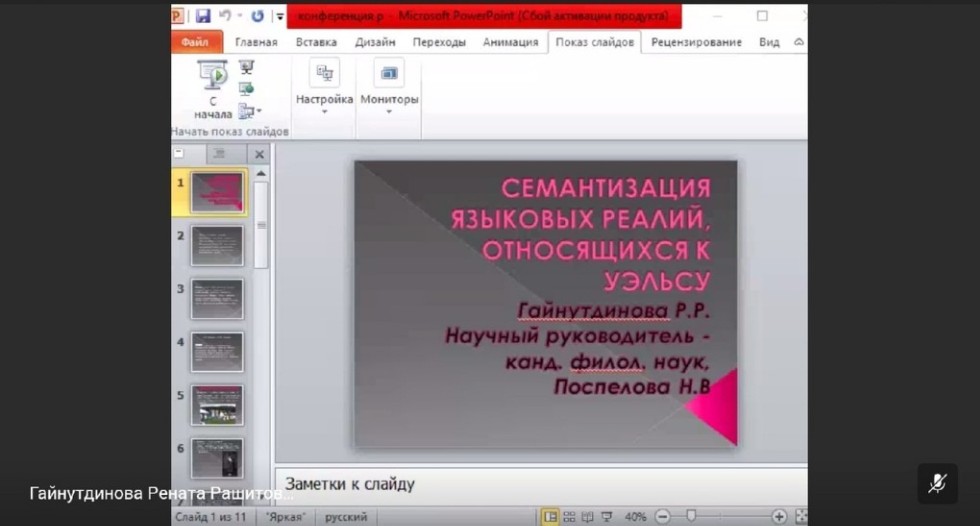Open Customize Quick Access Toolbar dropdown
Image resolution: width=980 pixels, height=526 pixels.
pos(279,16)
